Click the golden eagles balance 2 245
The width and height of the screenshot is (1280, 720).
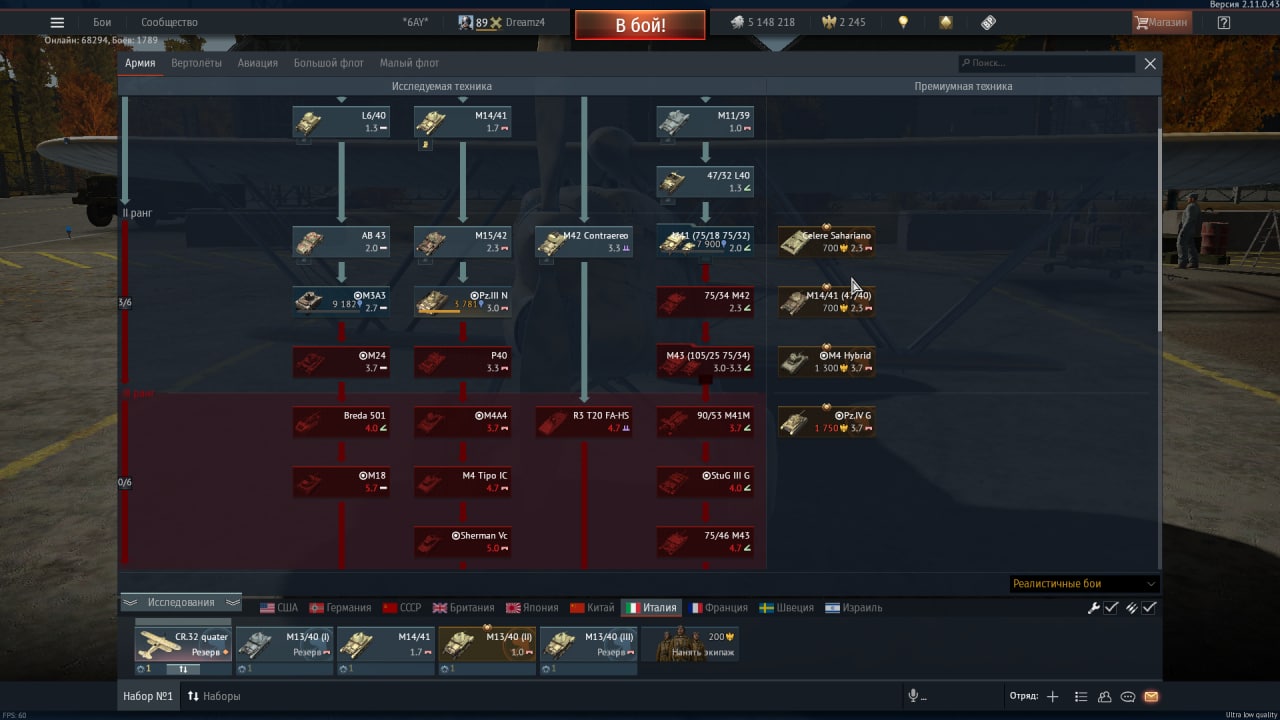843,22
